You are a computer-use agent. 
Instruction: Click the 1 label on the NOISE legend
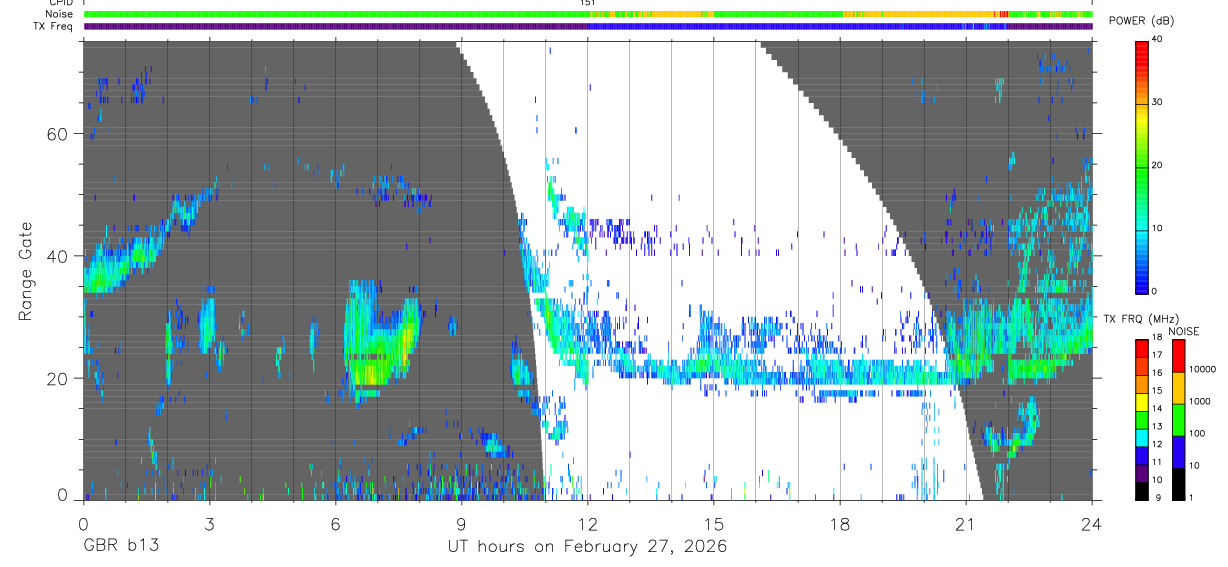[1190, 498]
